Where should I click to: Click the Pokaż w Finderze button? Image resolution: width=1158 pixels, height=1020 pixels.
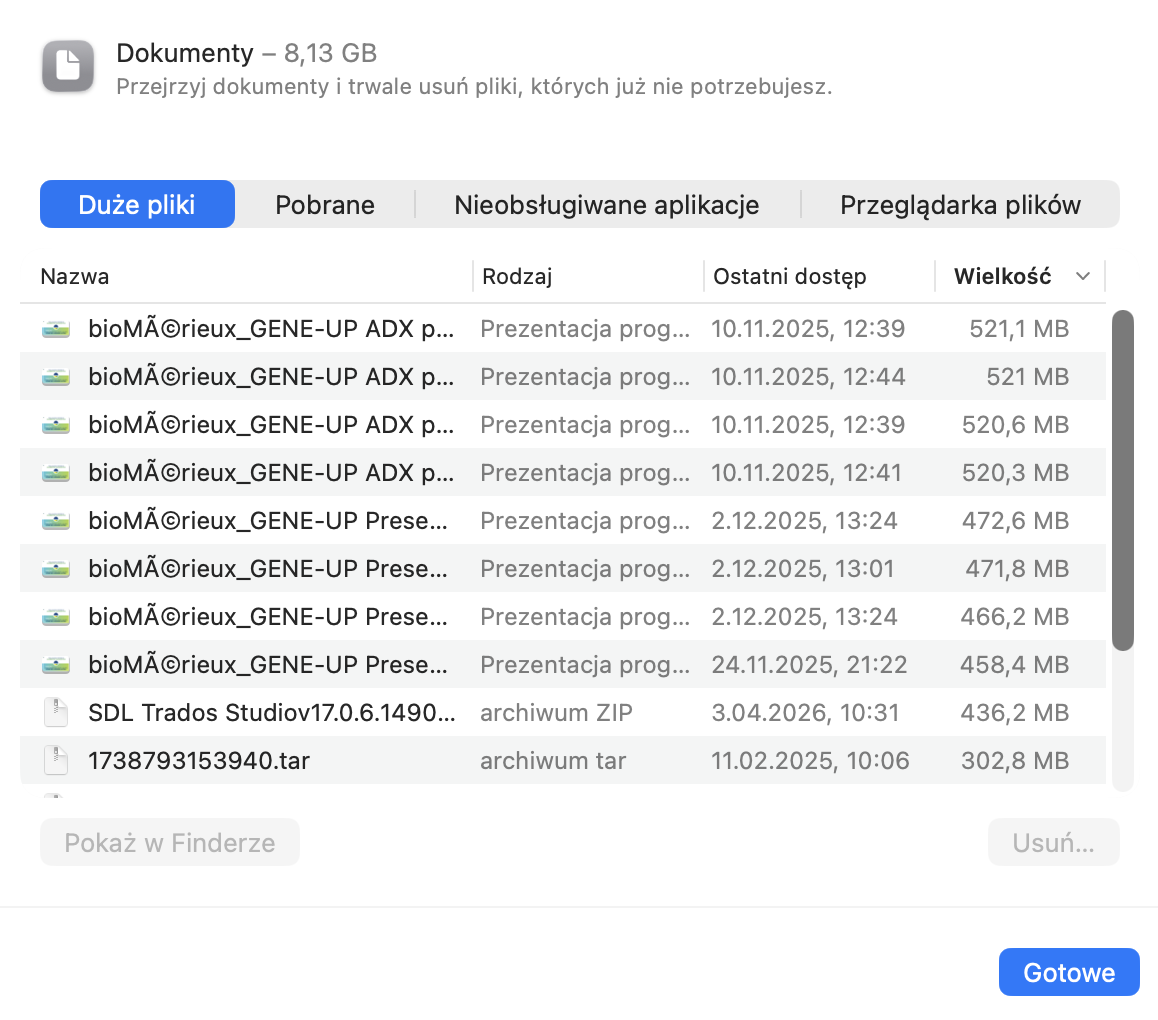(x=170, y=842)
